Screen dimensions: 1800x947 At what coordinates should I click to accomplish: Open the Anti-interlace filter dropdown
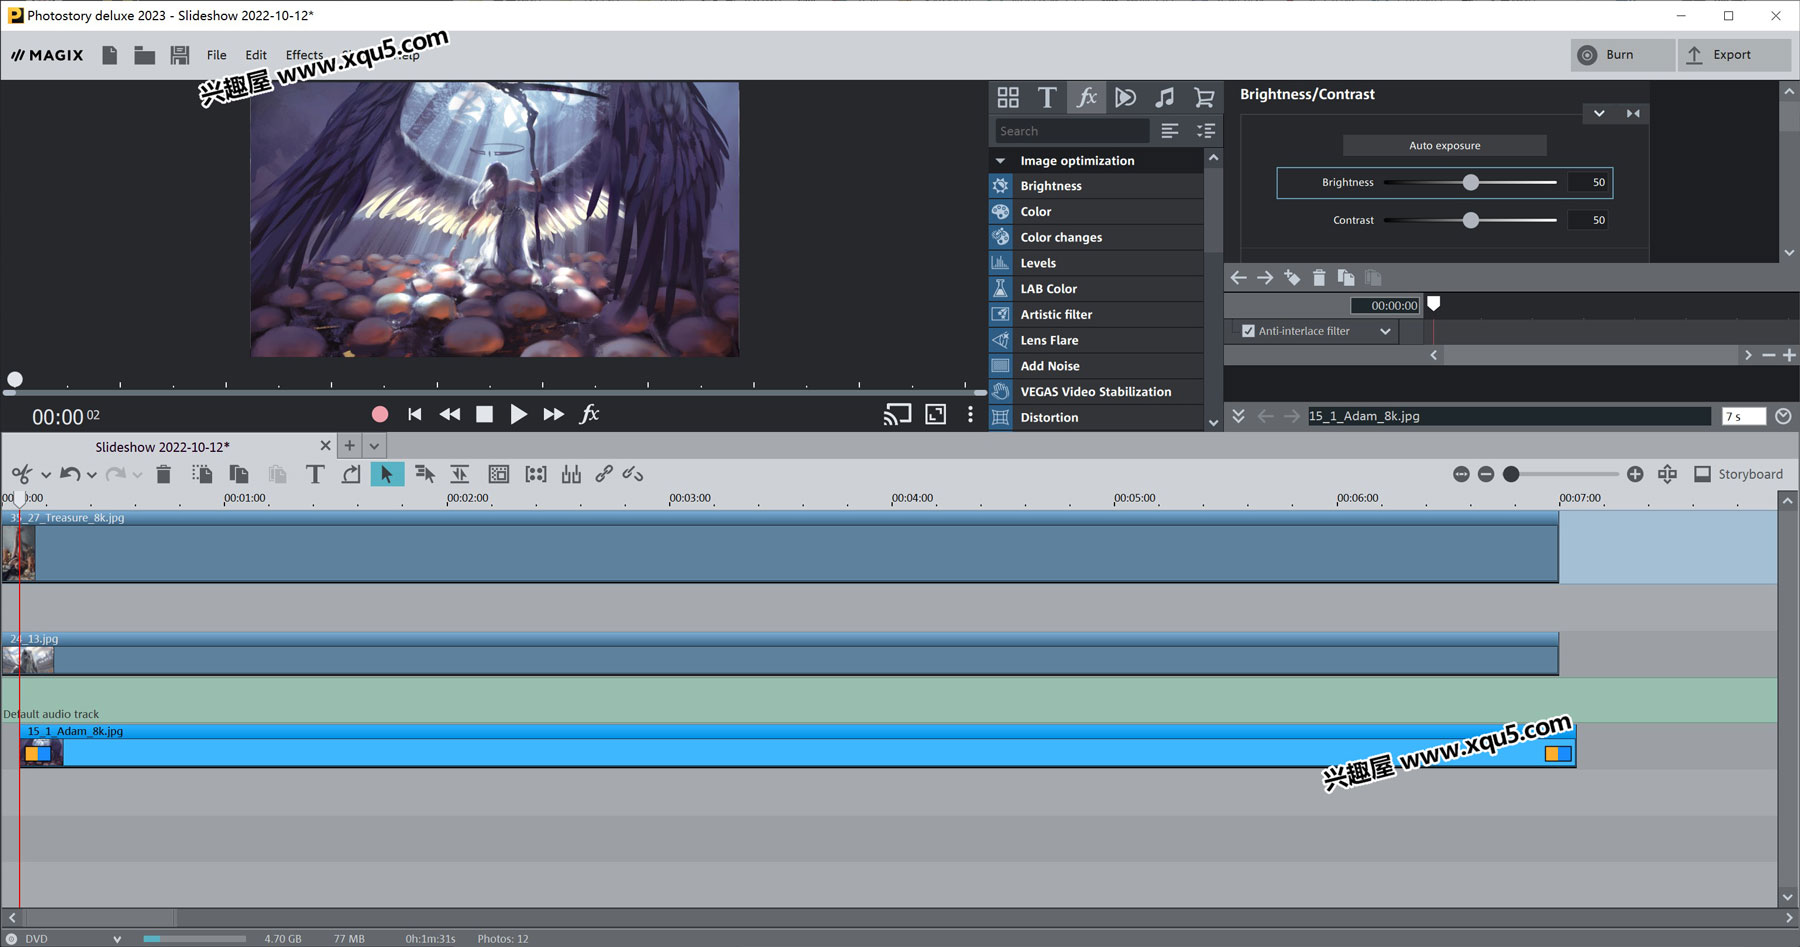[1385, 331]
